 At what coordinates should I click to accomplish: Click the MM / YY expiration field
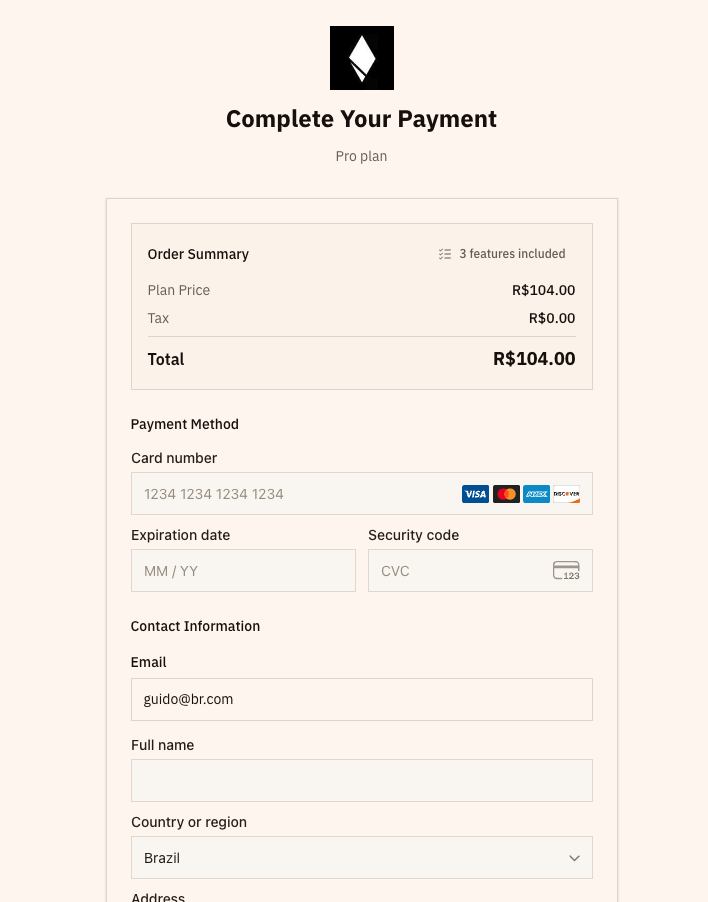pyautogui.click(x=243, y=571)
